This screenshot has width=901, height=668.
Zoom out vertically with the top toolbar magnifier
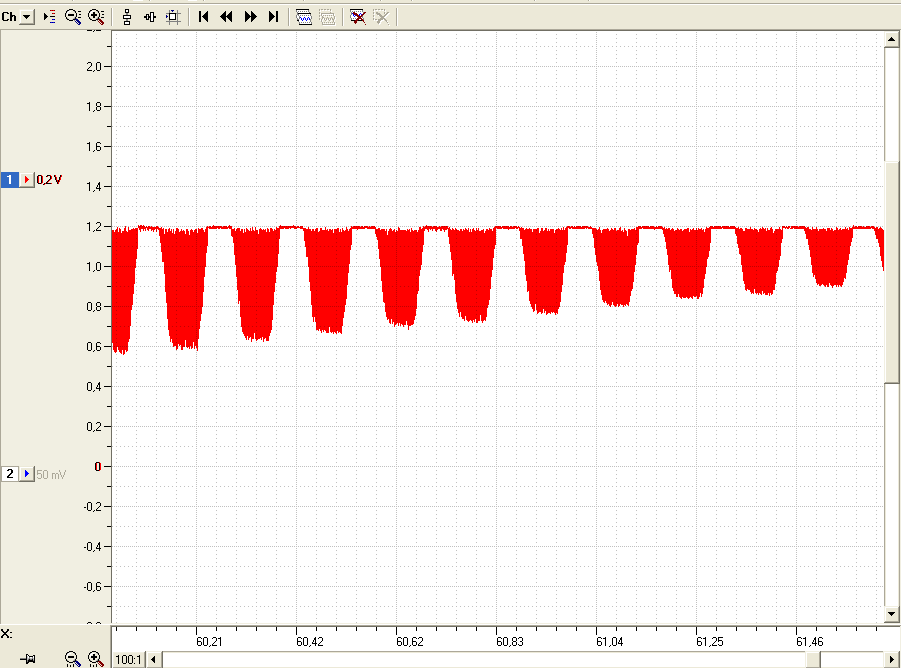[73, 17]
